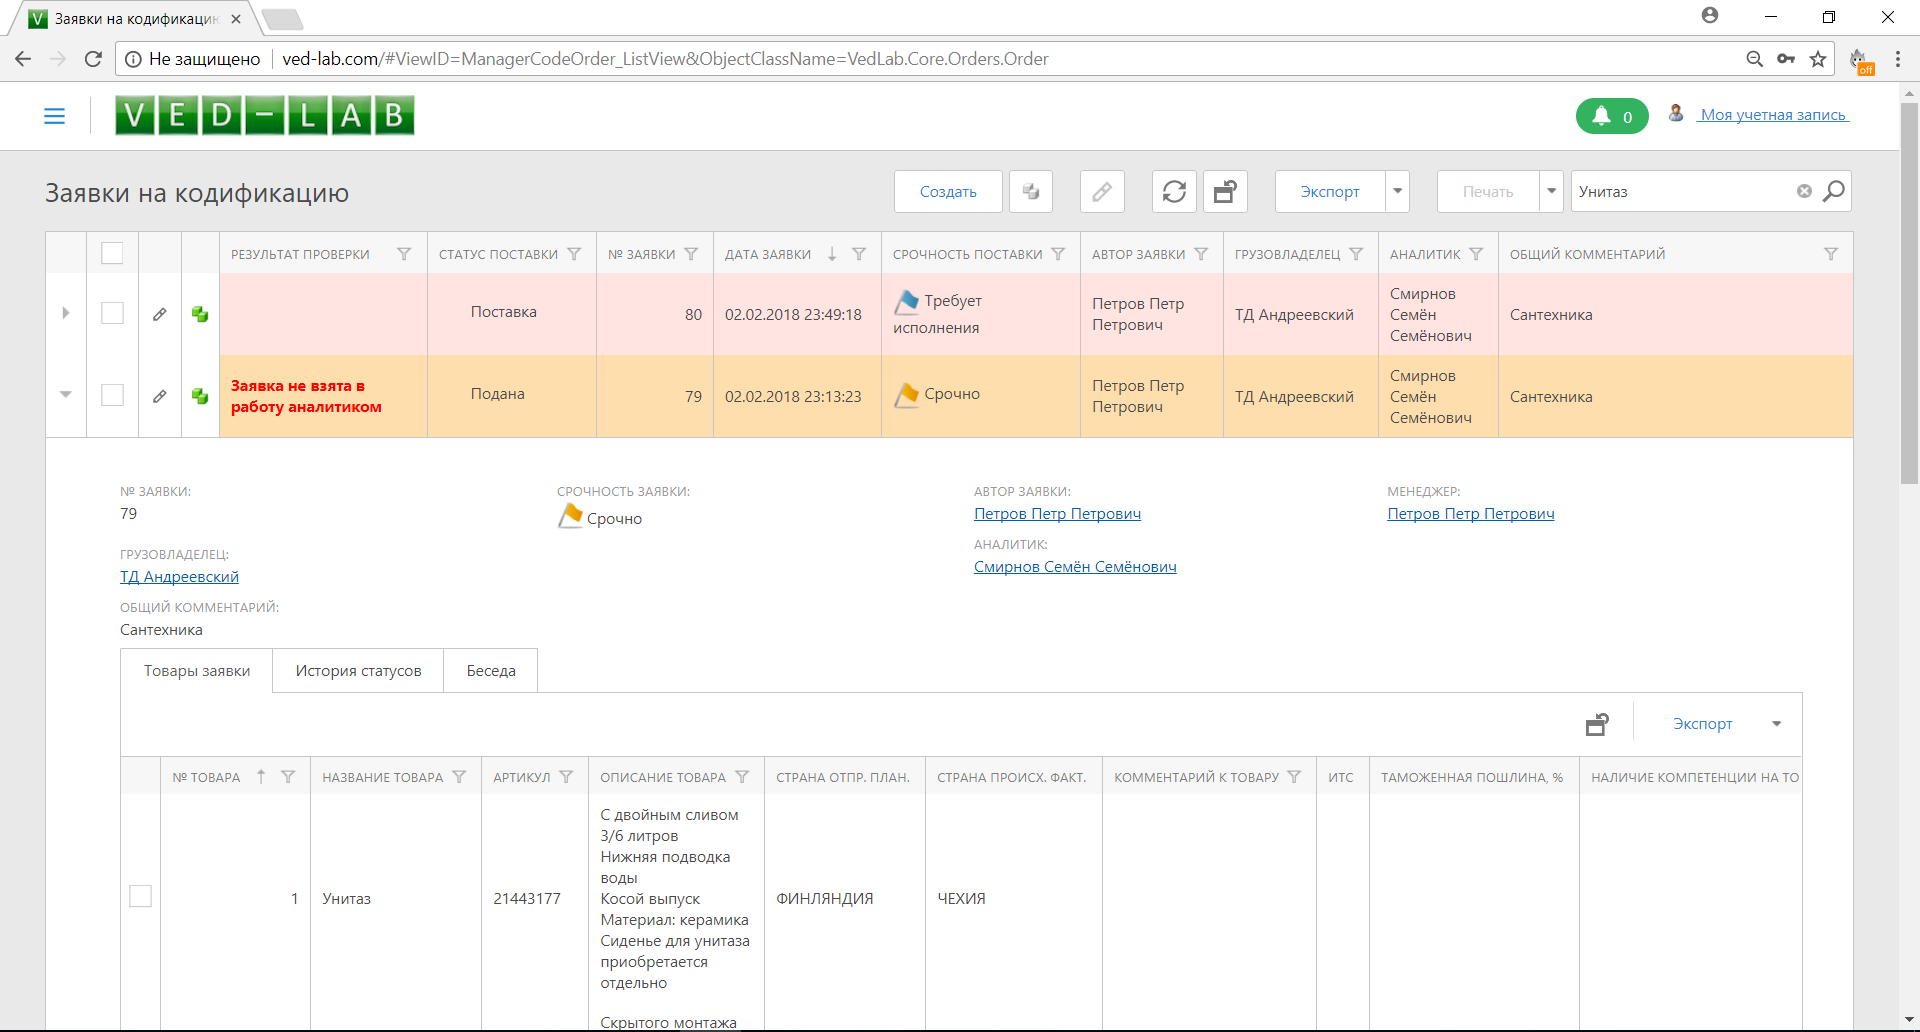1920x1032 pixels.
Task: Click column chooser icon in goods table toolbar
Action: 1597,724
